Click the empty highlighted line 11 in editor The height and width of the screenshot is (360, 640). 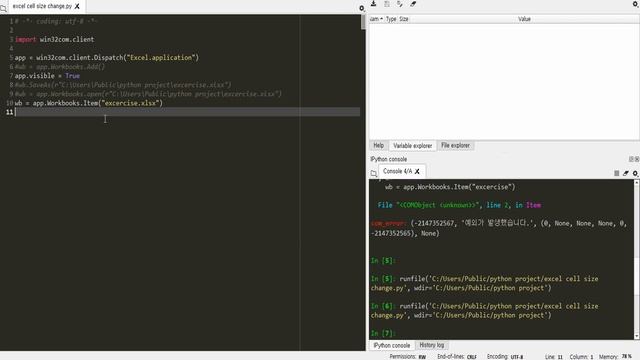[187, 112]
